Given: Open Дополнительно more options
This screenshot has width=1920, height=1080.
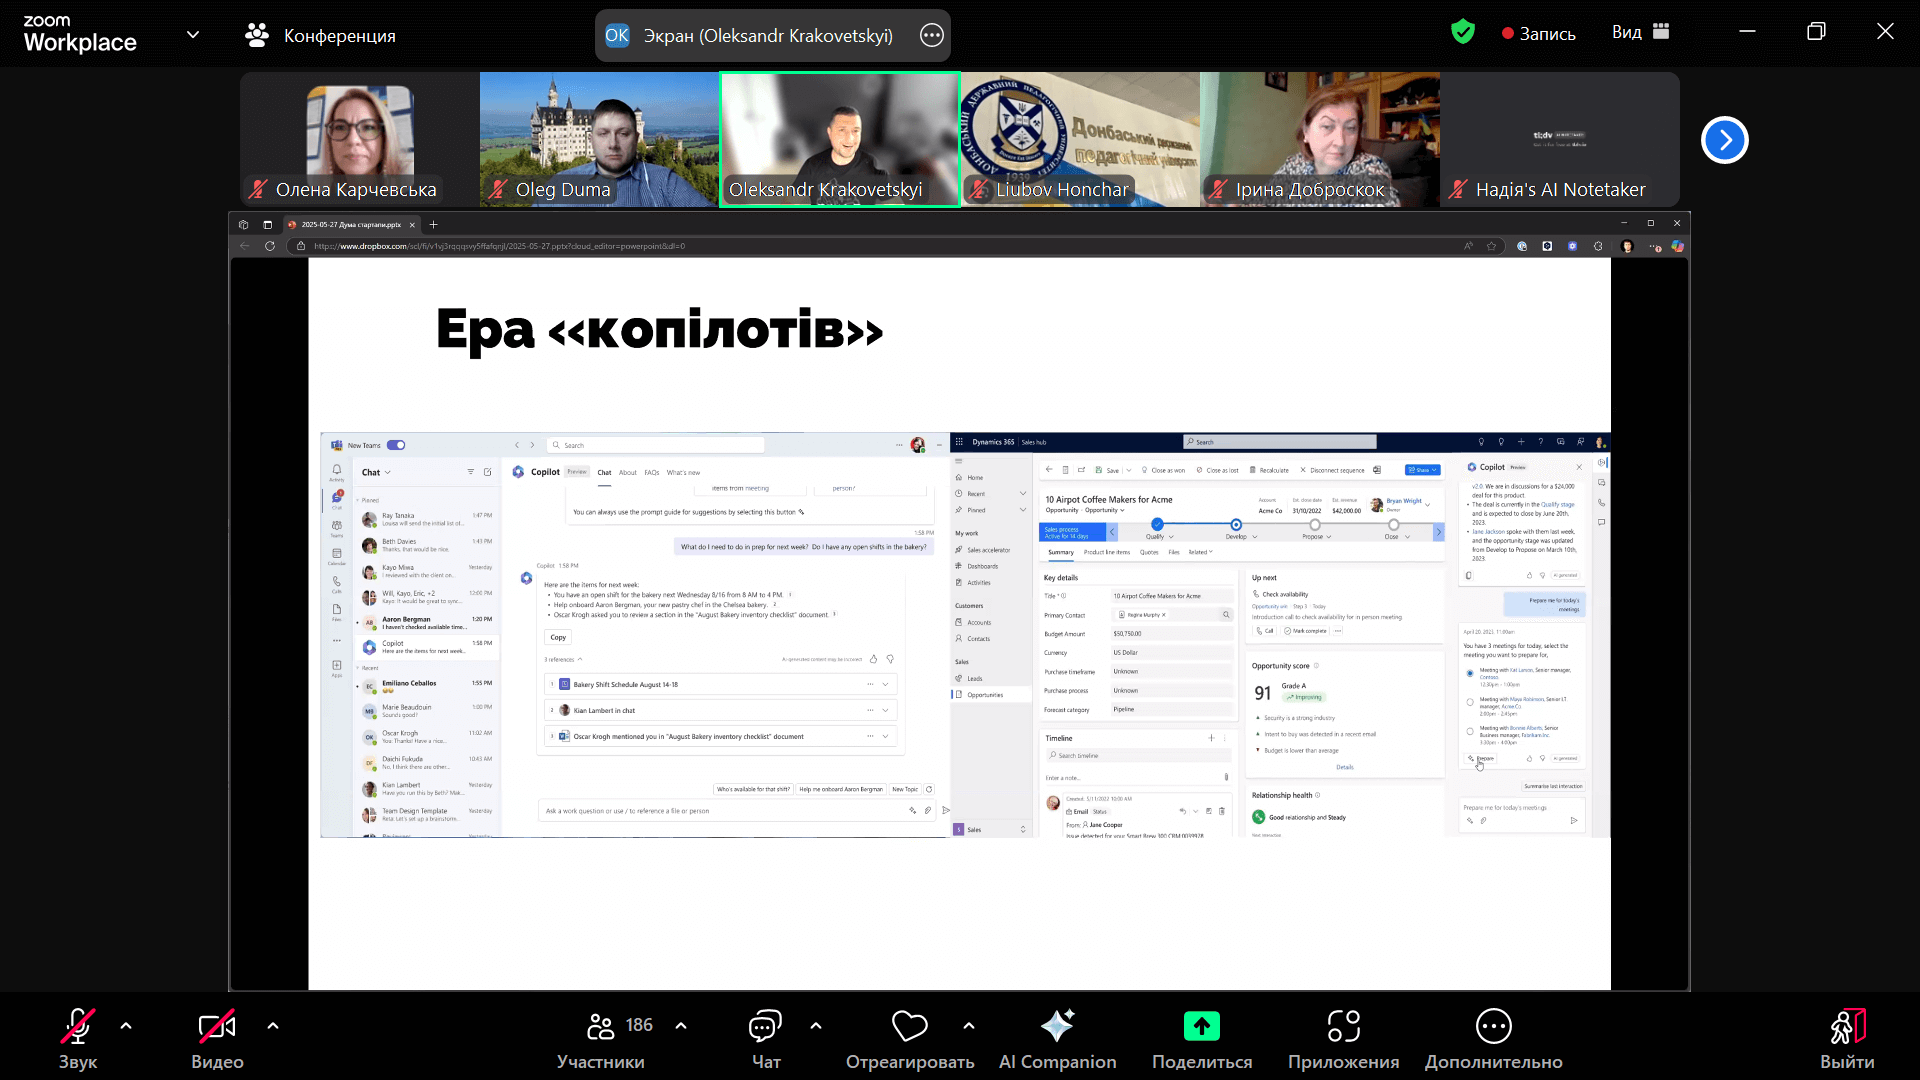Looking at the screenshot, I should coord(1493,1039).
